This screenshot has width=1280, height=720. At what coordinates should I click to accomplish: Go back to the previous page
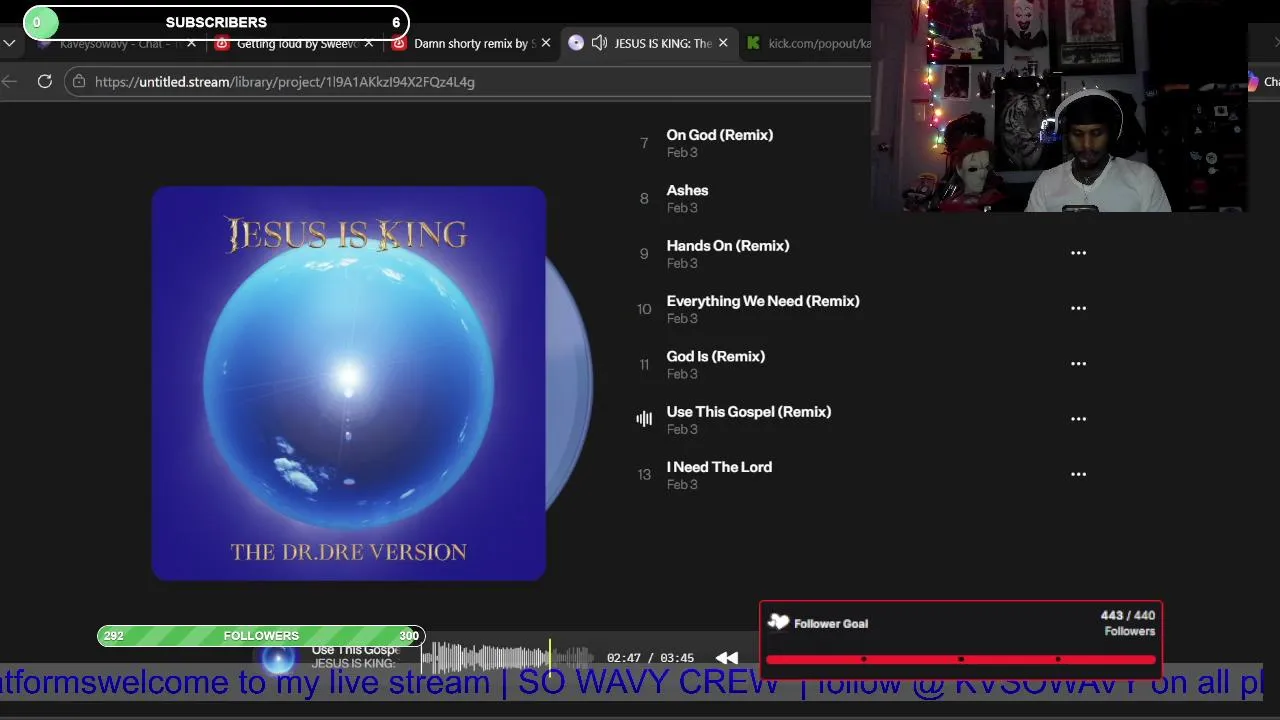coord(9,82)
